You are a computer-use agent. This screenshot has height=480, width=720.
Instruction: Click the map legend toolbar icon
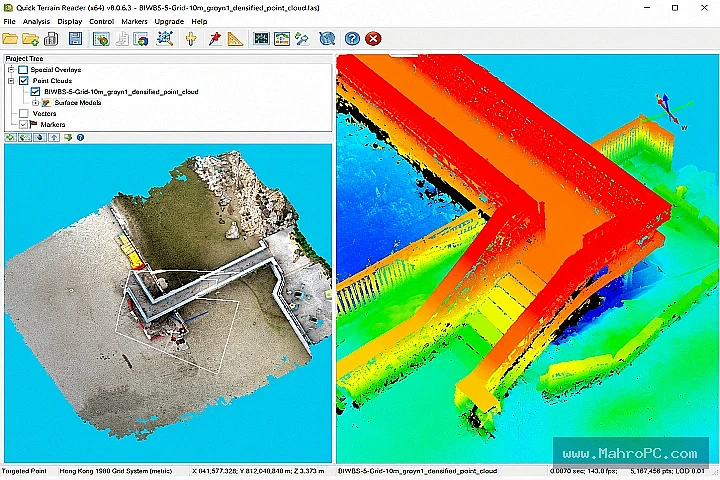281,39
